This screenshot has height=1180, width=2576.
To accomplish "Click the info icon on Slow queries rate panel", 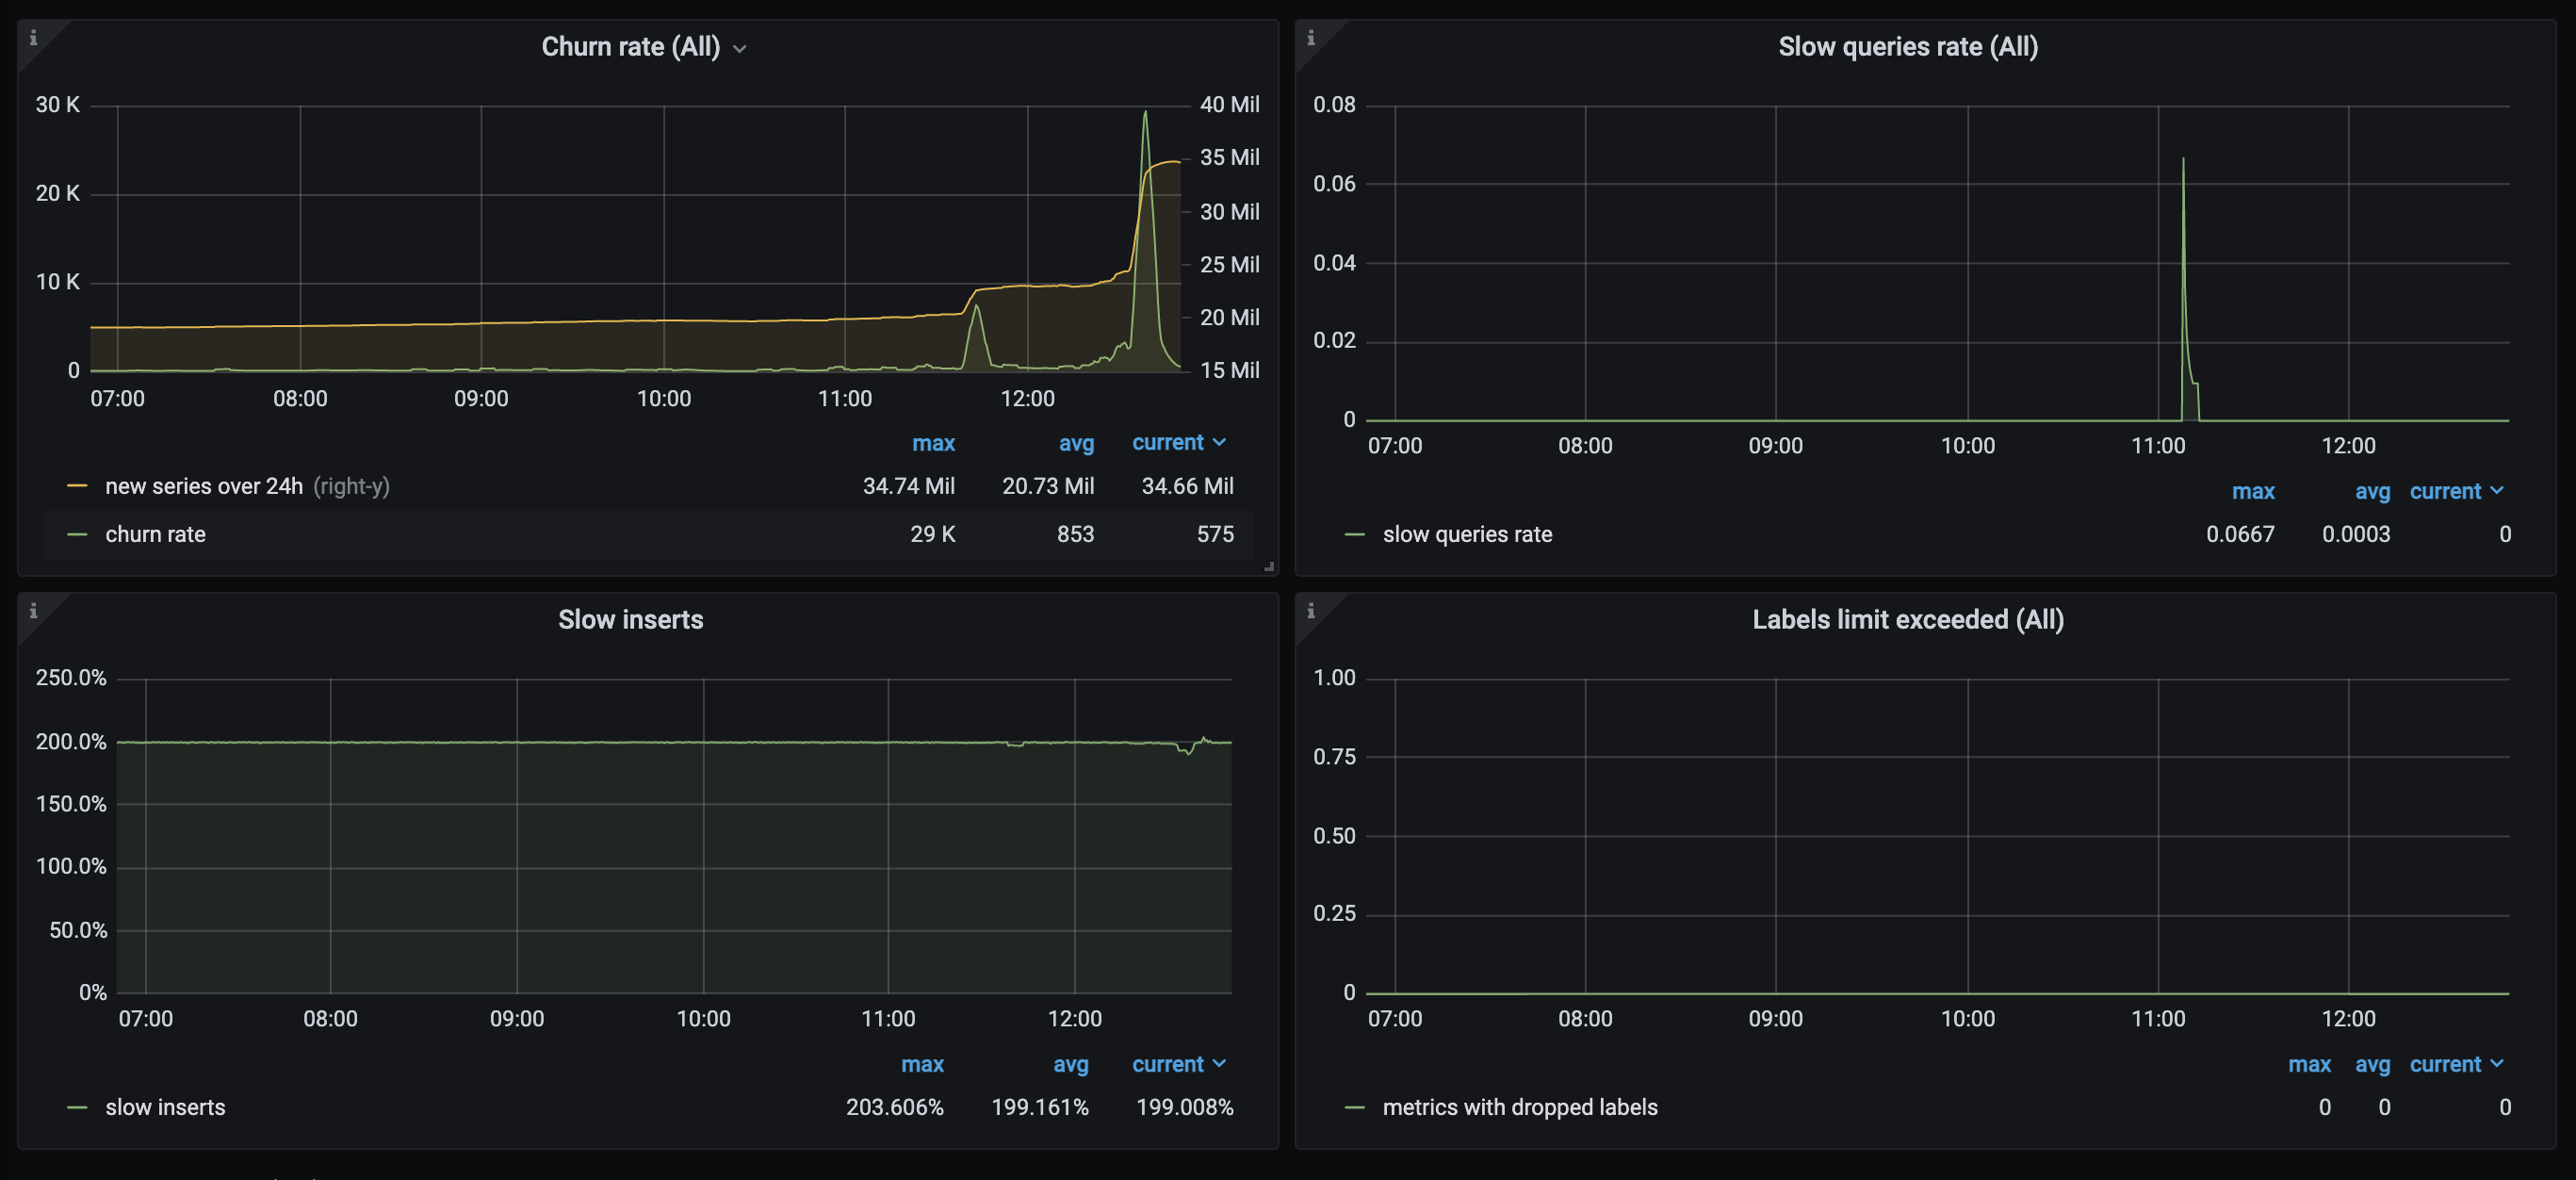I will 1312,38.
